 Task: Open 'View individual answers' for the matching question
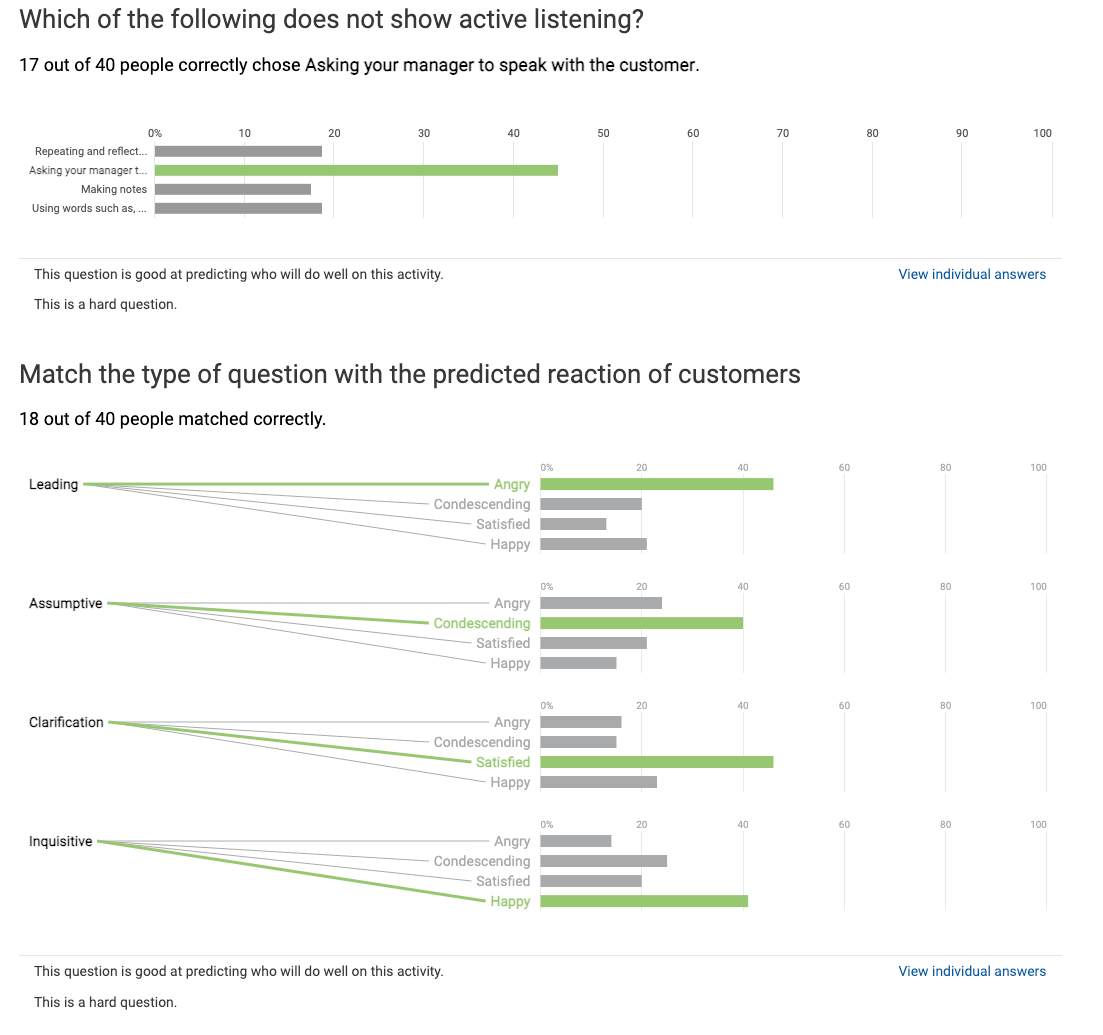point(971,970)
